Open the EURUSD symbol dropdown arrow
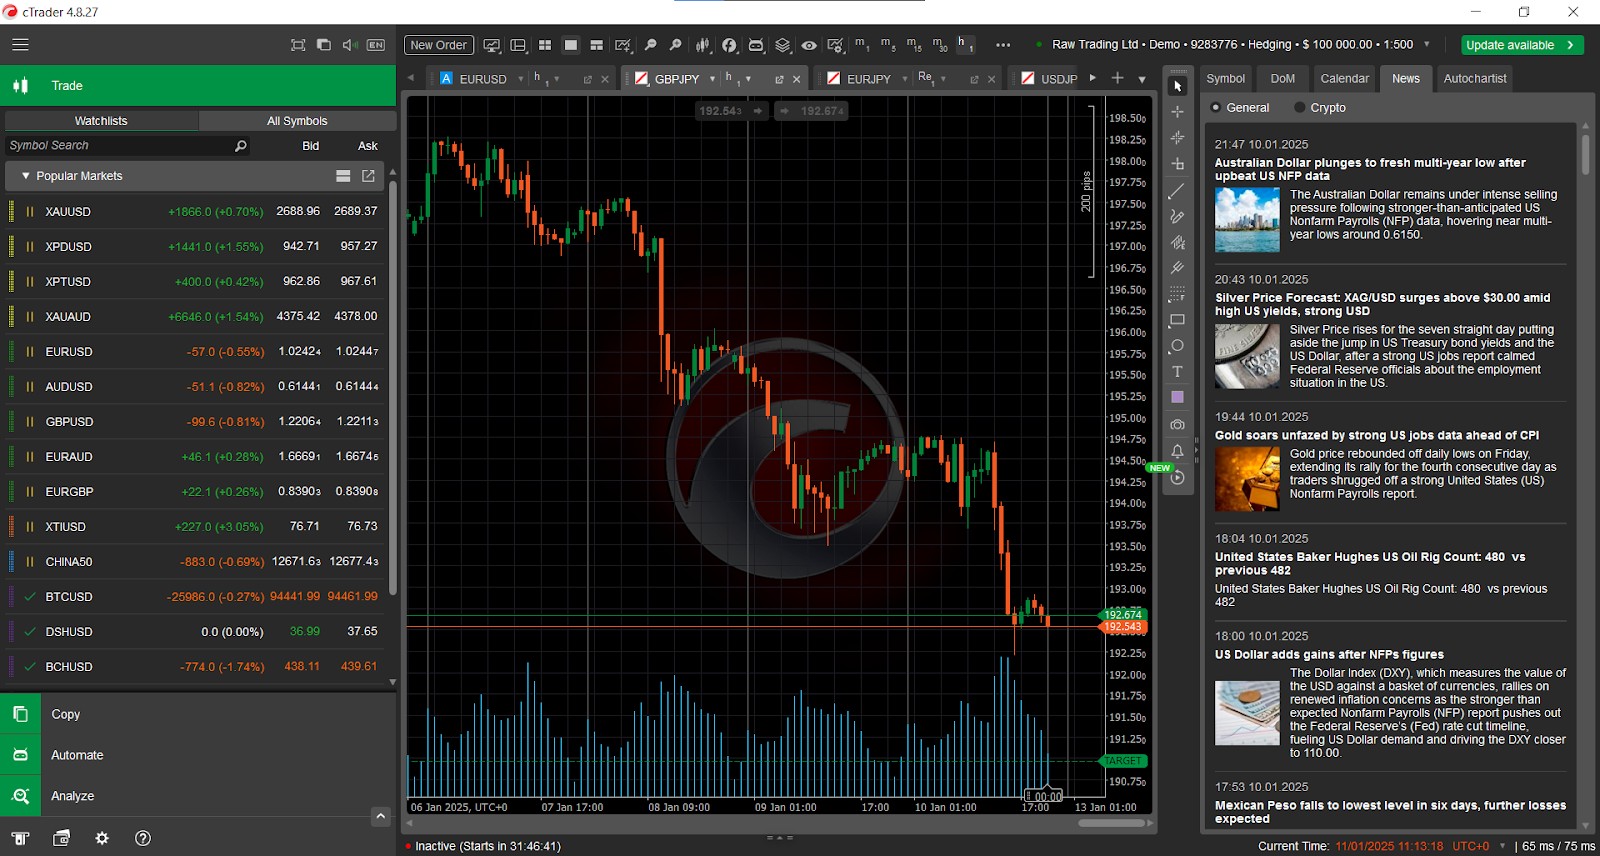This screenshot has height=856, width=1600. click(x=521, y=79)
